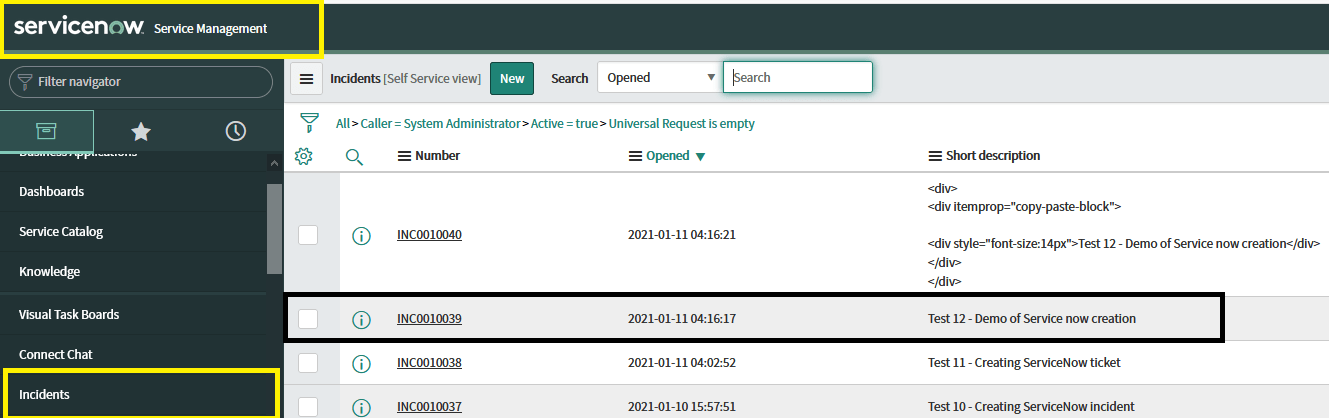Open the list filter funnel icon
Viewport: 1329px width, 418px height.
[310, 123]
